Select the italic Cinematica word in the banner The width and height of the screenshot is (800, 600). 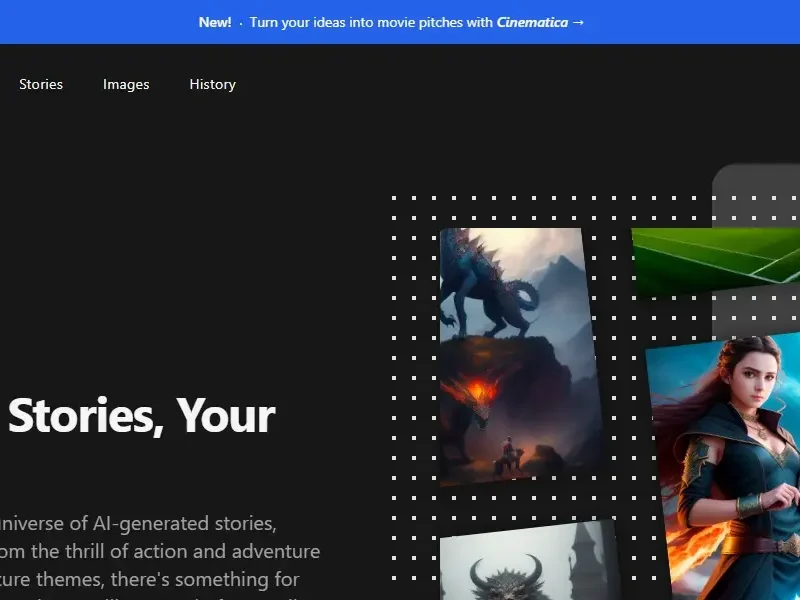pyautogui.click(x=532, y=22)
